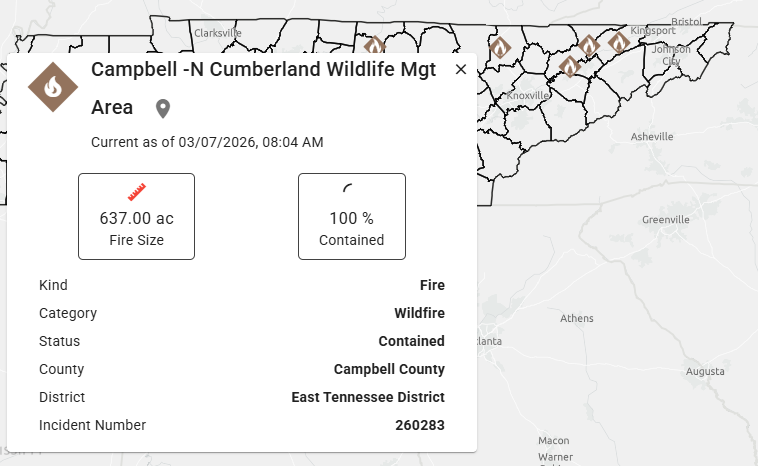Select the wildfire marker northwest of Knoxville

tap(500, 47)
